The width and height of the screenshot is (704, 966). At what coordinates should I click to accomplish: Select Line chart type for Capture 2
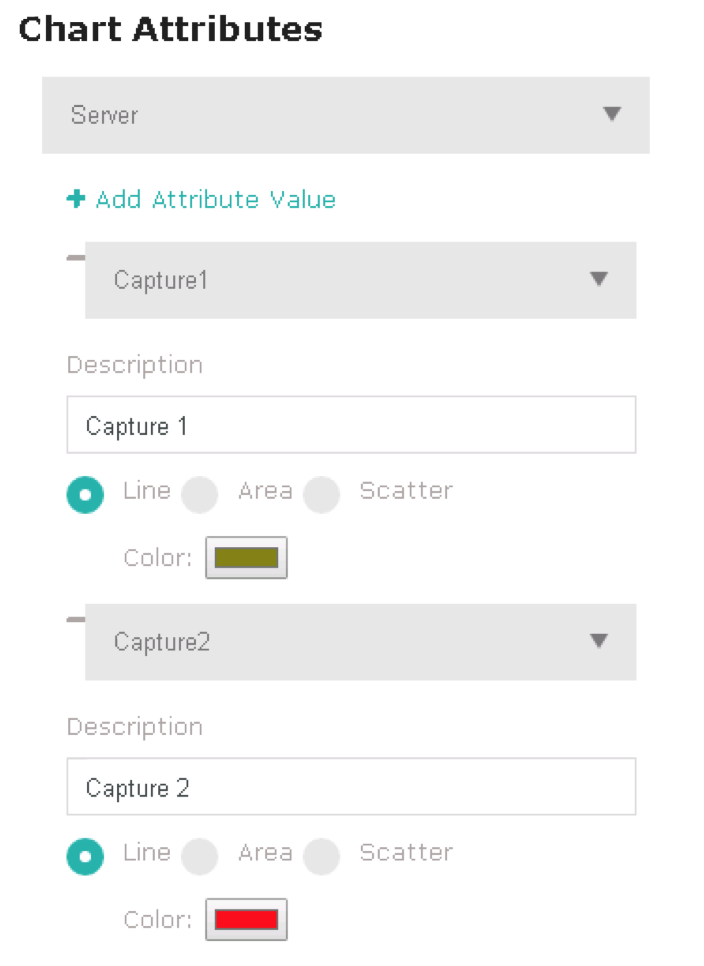pos(85,856)
